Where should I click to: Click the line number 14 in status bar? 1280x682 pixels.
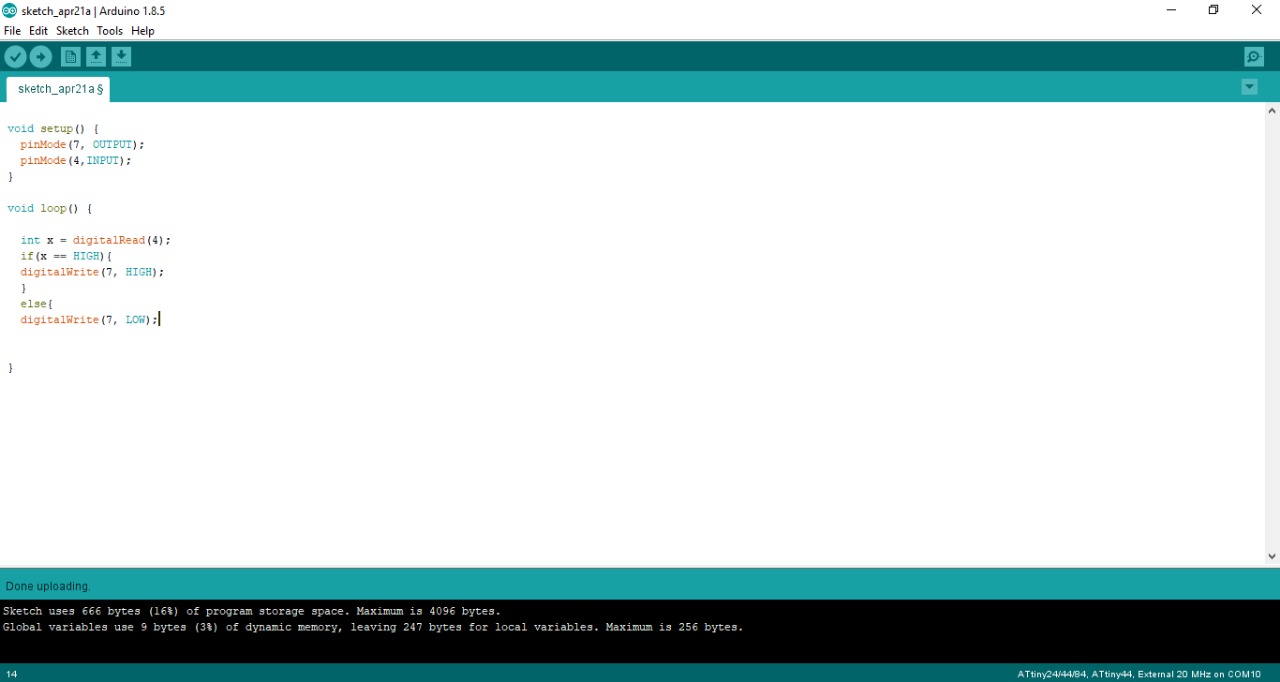coord(12,674)
